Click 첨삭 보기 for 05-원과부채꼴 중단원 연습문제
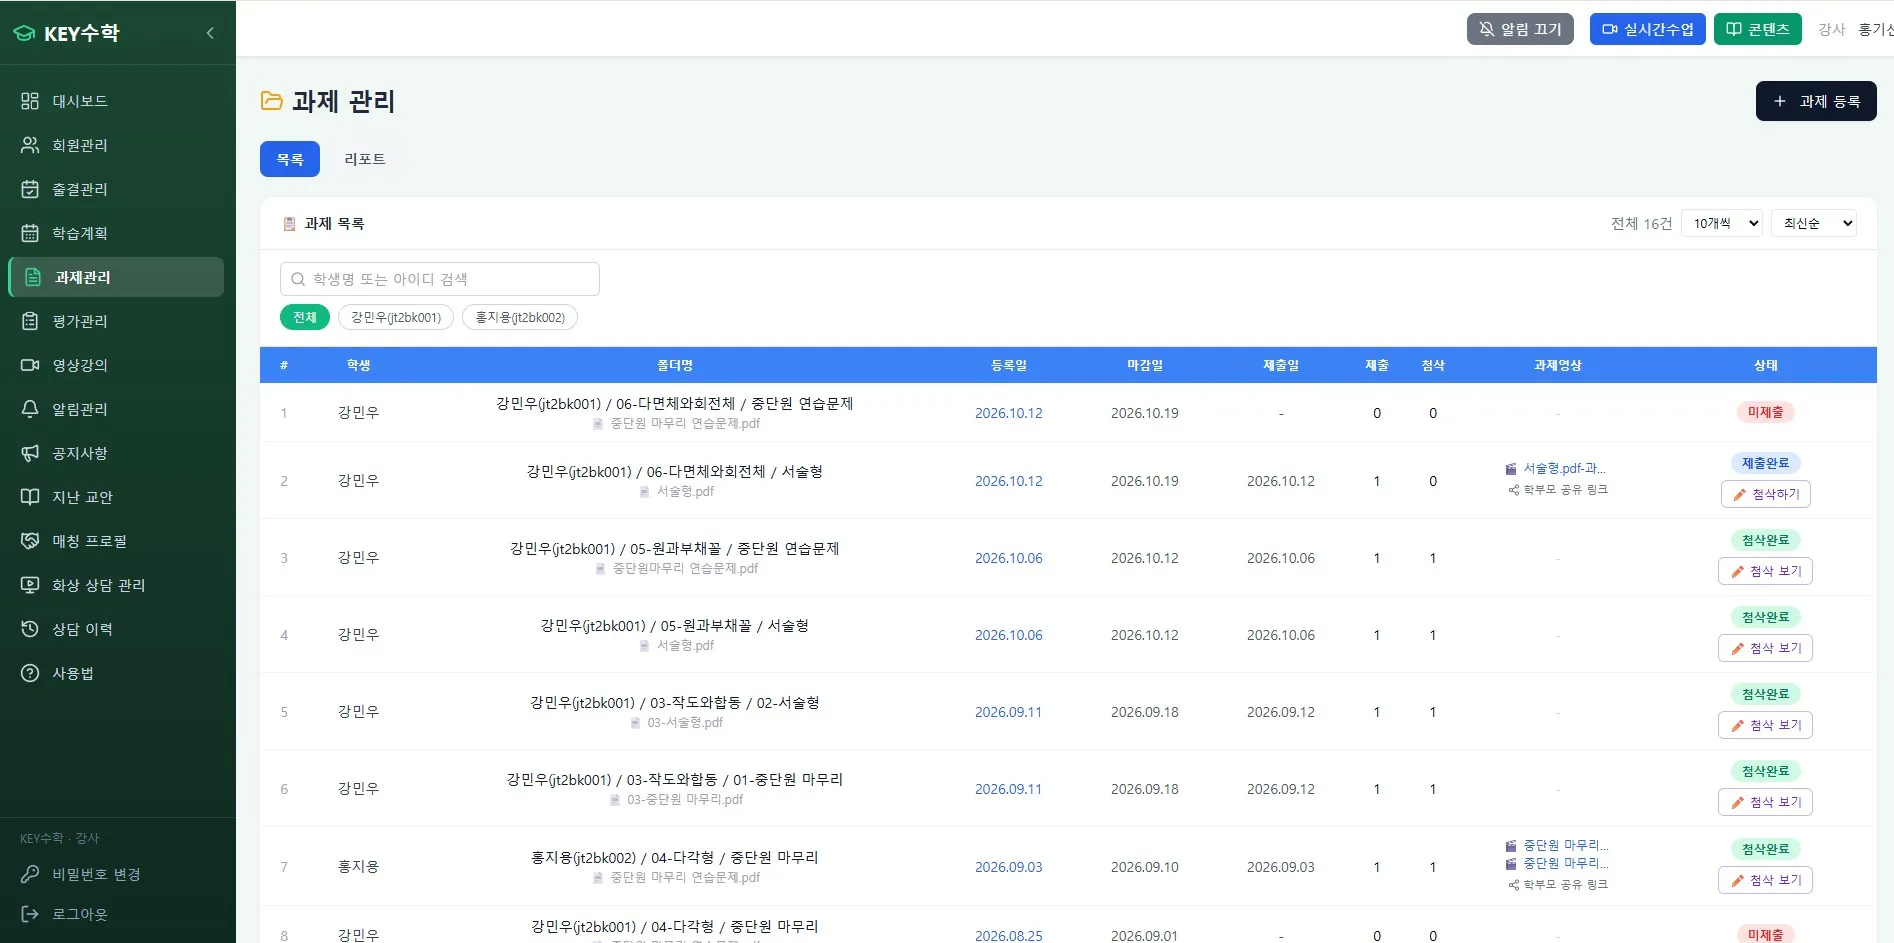Image resolution: width=1894 pixels, height=943 pixels. click(1766, 571)
